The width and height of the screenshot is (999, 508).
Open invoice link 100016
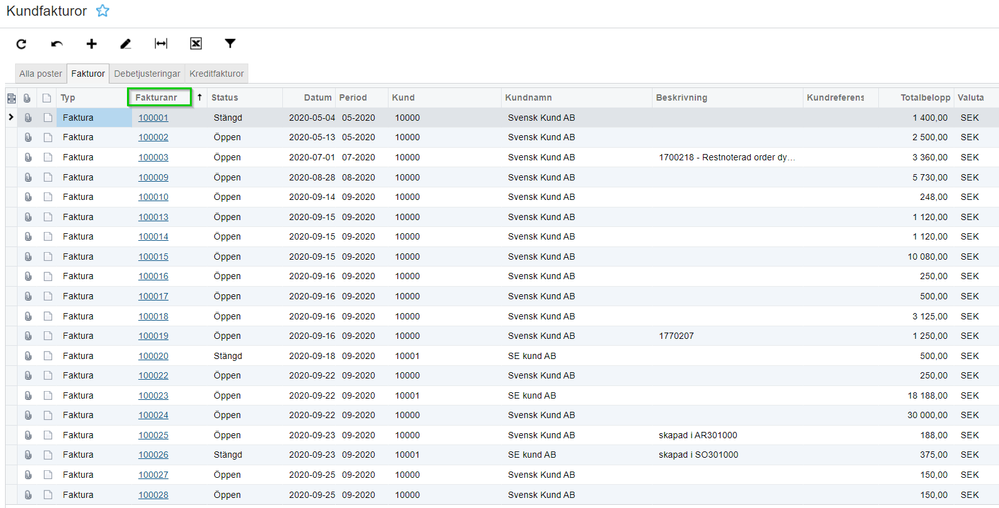click(154, 277)
